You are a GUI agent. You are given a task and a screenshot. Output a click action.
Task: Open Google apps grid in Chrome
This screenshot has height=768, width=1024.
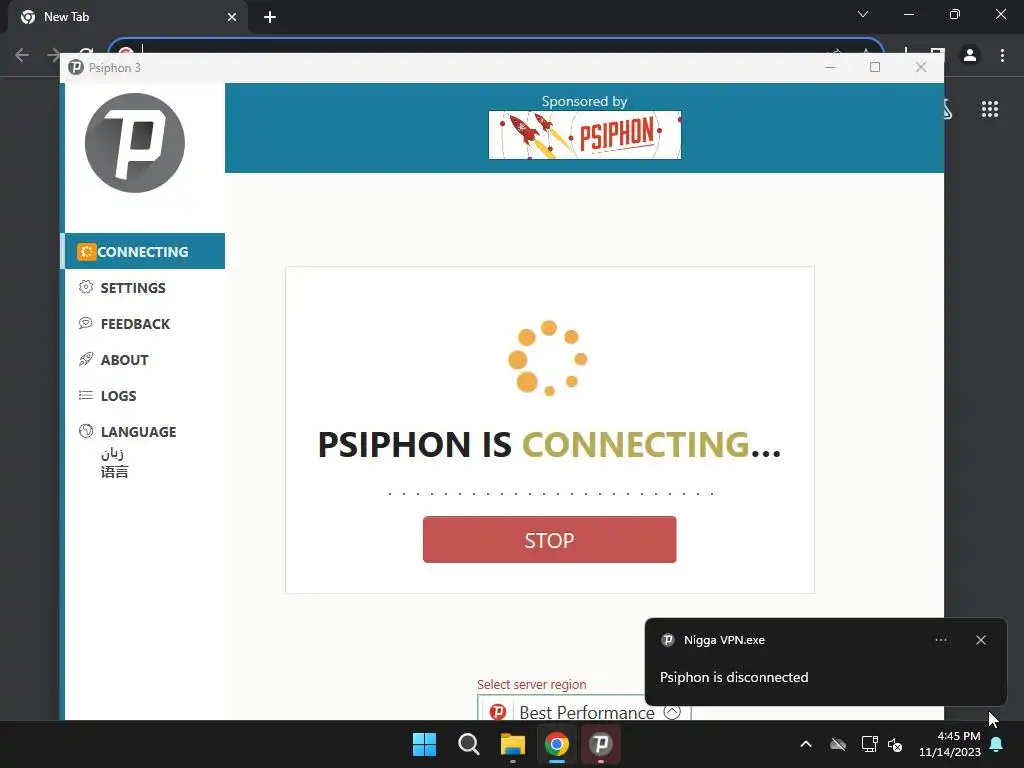989,109
